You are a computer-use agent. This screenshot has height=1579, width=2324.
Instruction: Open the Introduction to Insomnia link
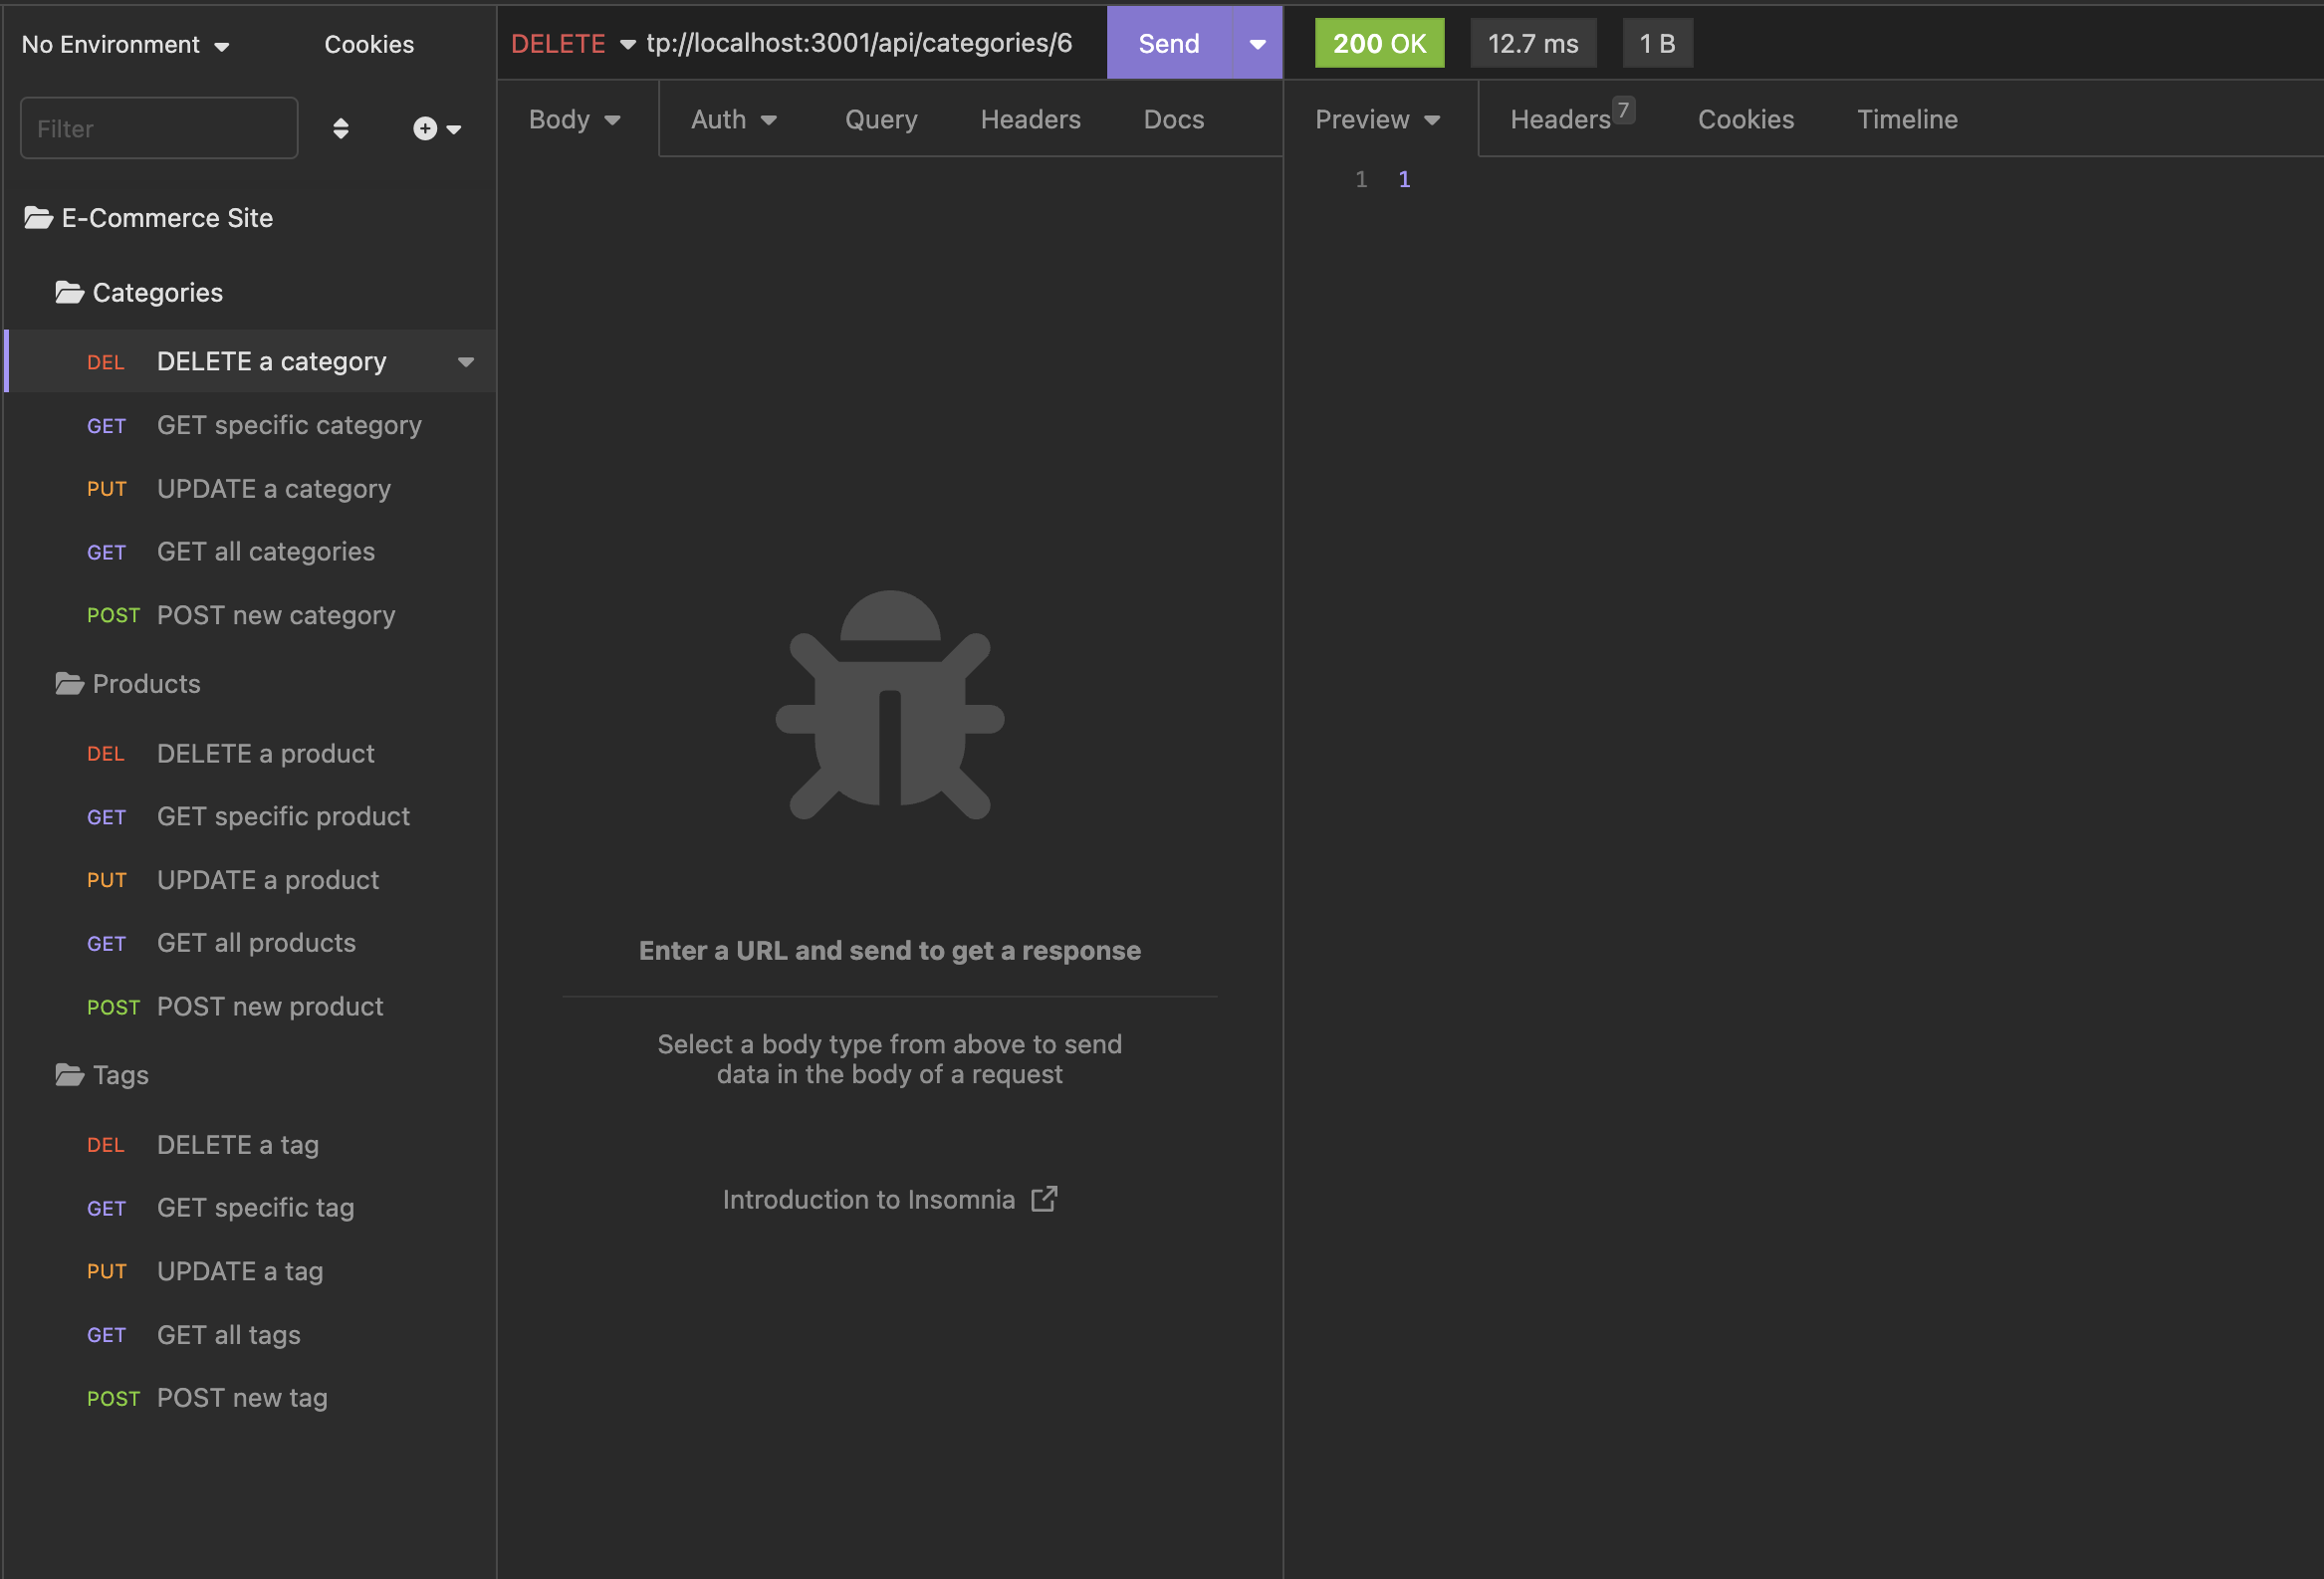(x=868, y=1198)
